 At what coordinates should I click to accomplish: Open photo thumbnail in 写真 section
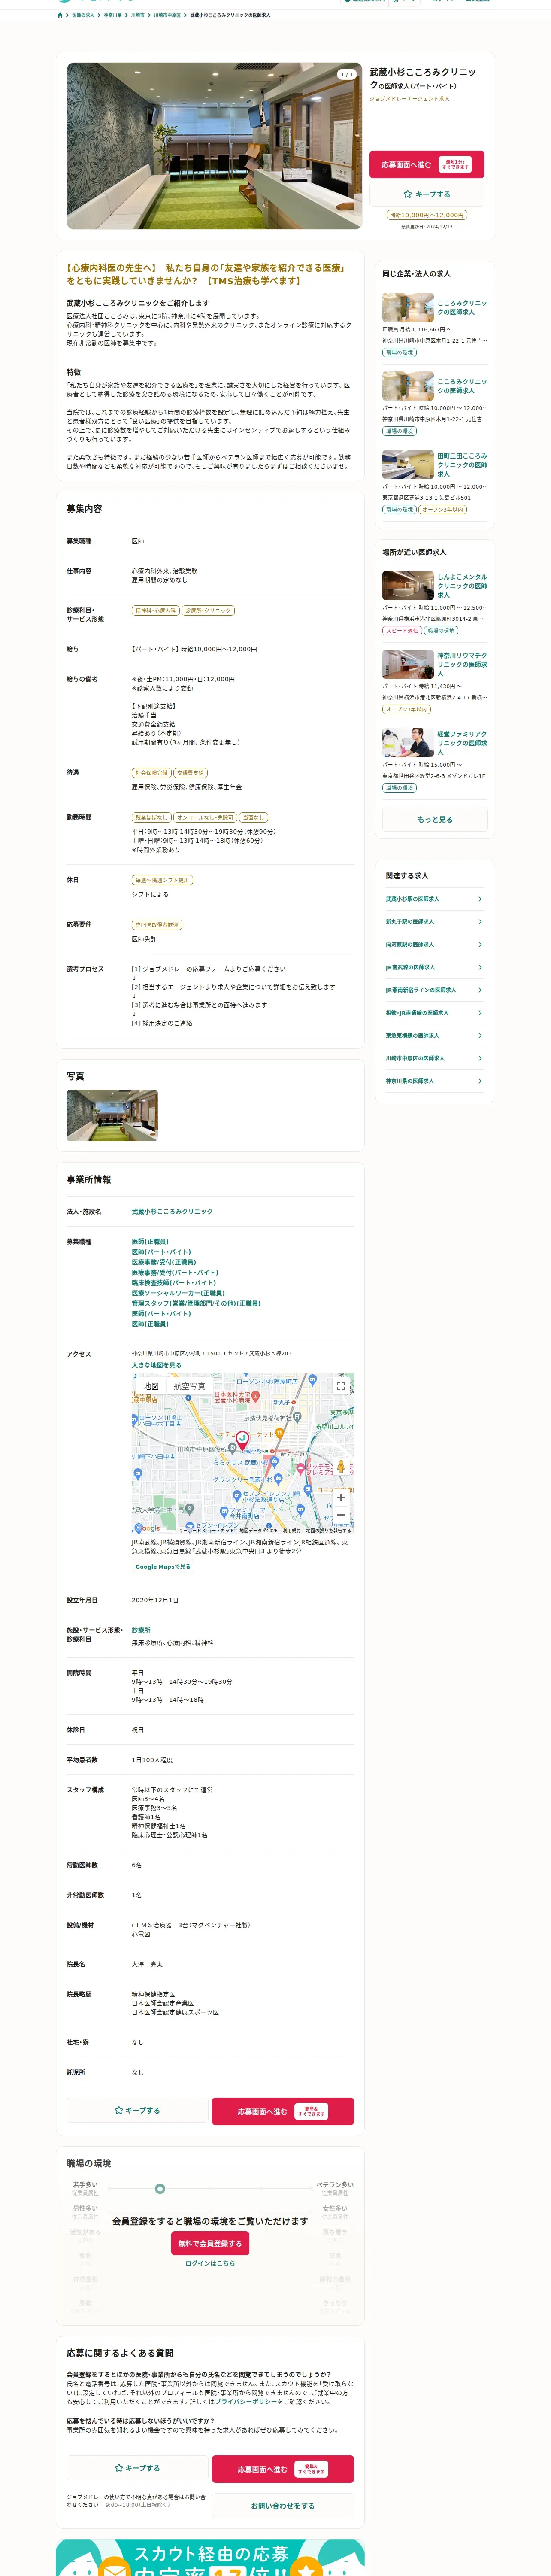pyautogui.click(x=112, y=1115)
